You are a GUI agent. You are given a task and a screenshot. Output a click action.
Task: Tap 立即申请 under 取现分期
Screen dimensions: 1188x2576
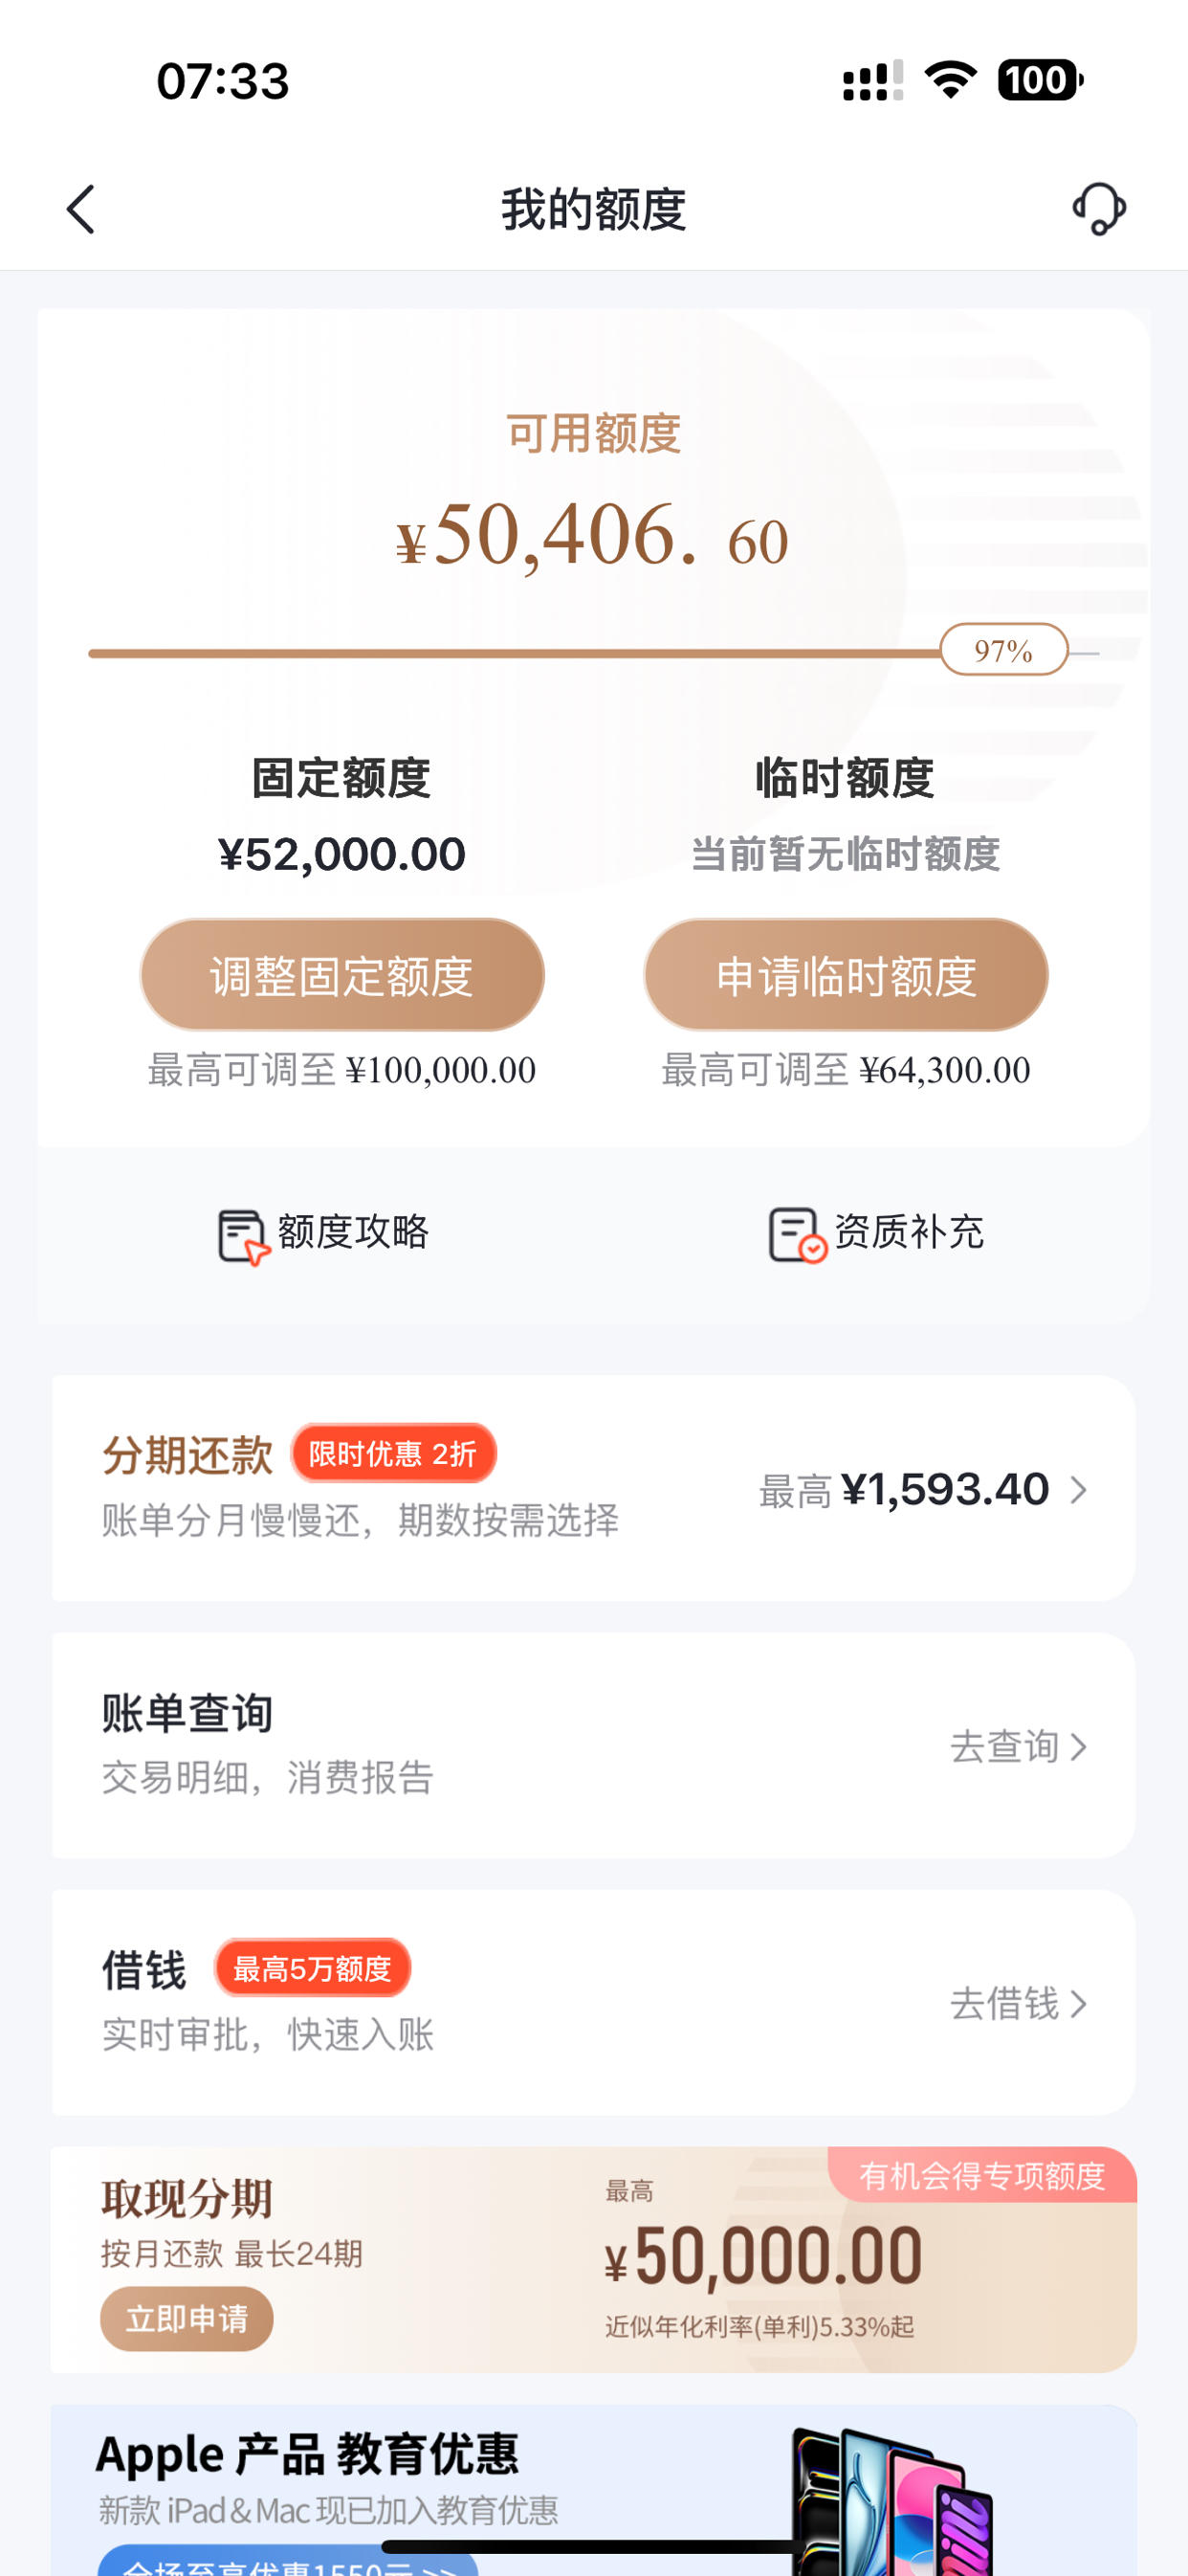pyautogui.click(x=186, y=2318)
